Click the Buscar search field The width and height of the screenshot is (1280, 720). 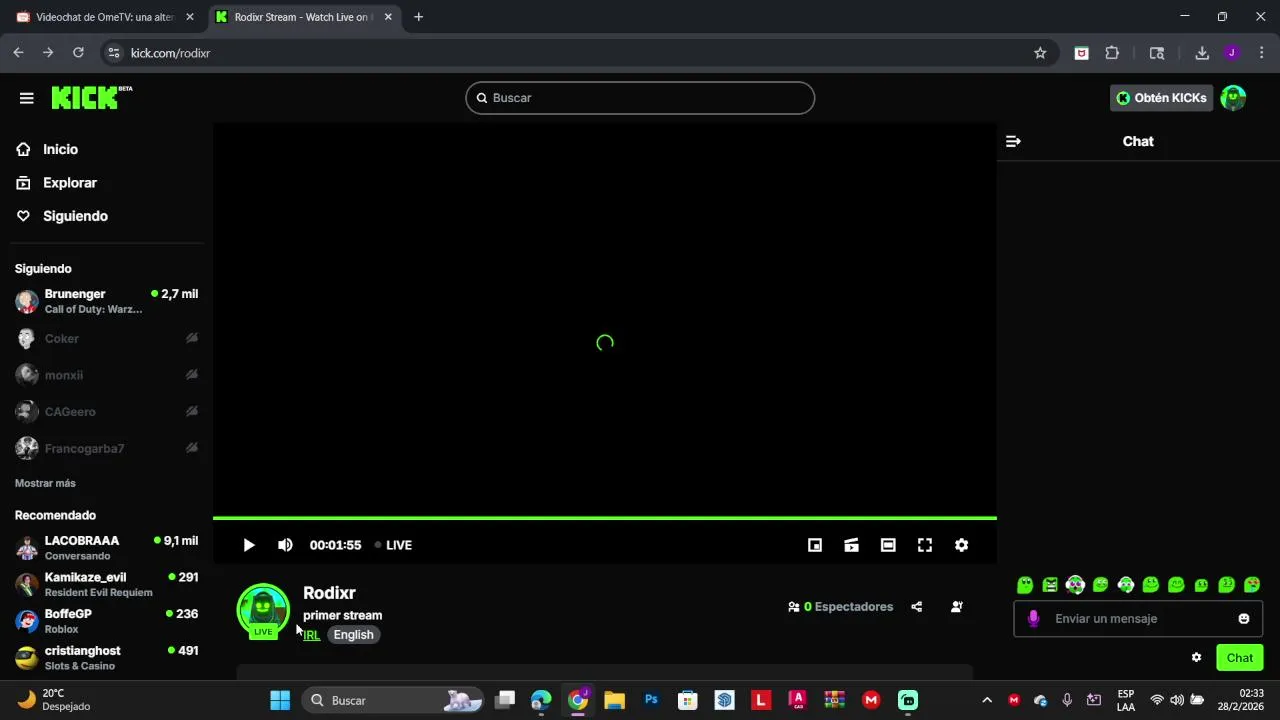(x=640, y=98)
